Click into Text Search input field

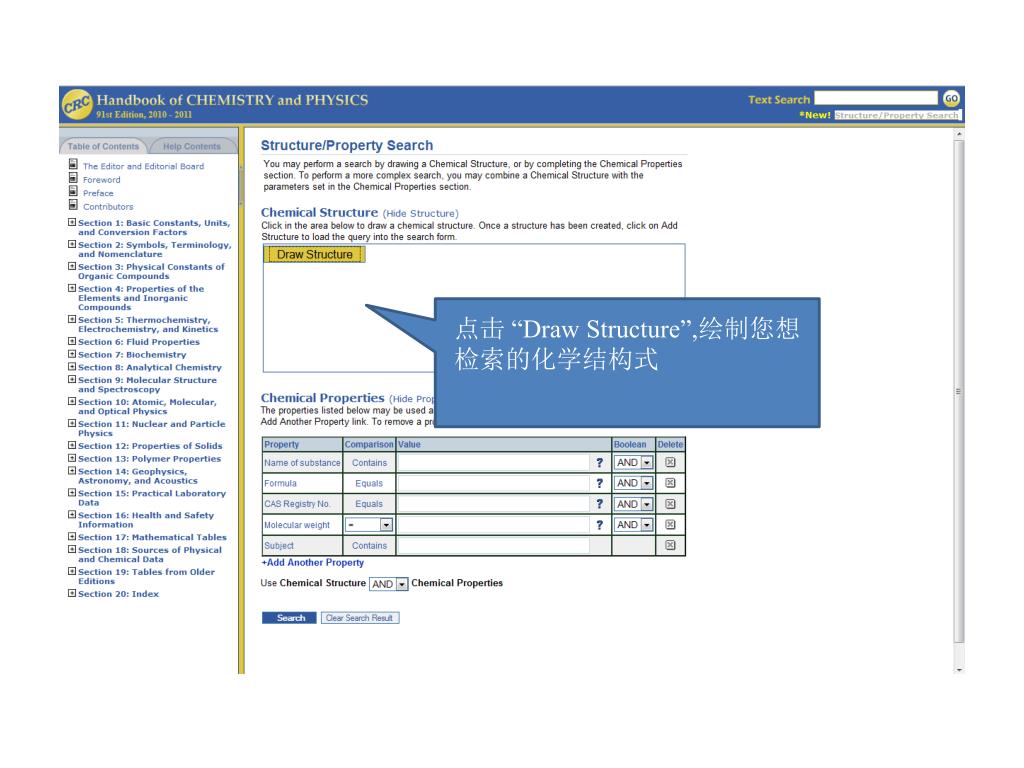[x=876, y=98]
